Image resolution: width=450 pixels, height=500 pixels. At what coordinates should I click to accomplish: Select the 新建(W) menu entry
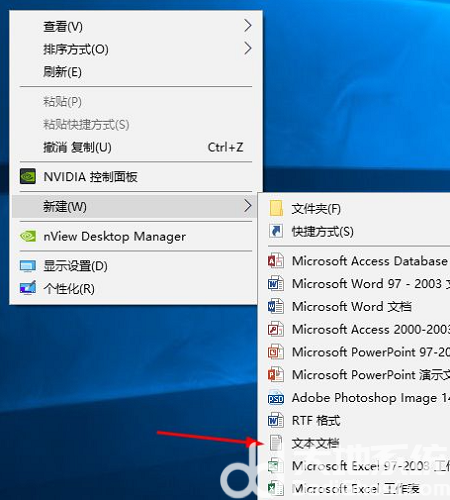pos(135,207)
